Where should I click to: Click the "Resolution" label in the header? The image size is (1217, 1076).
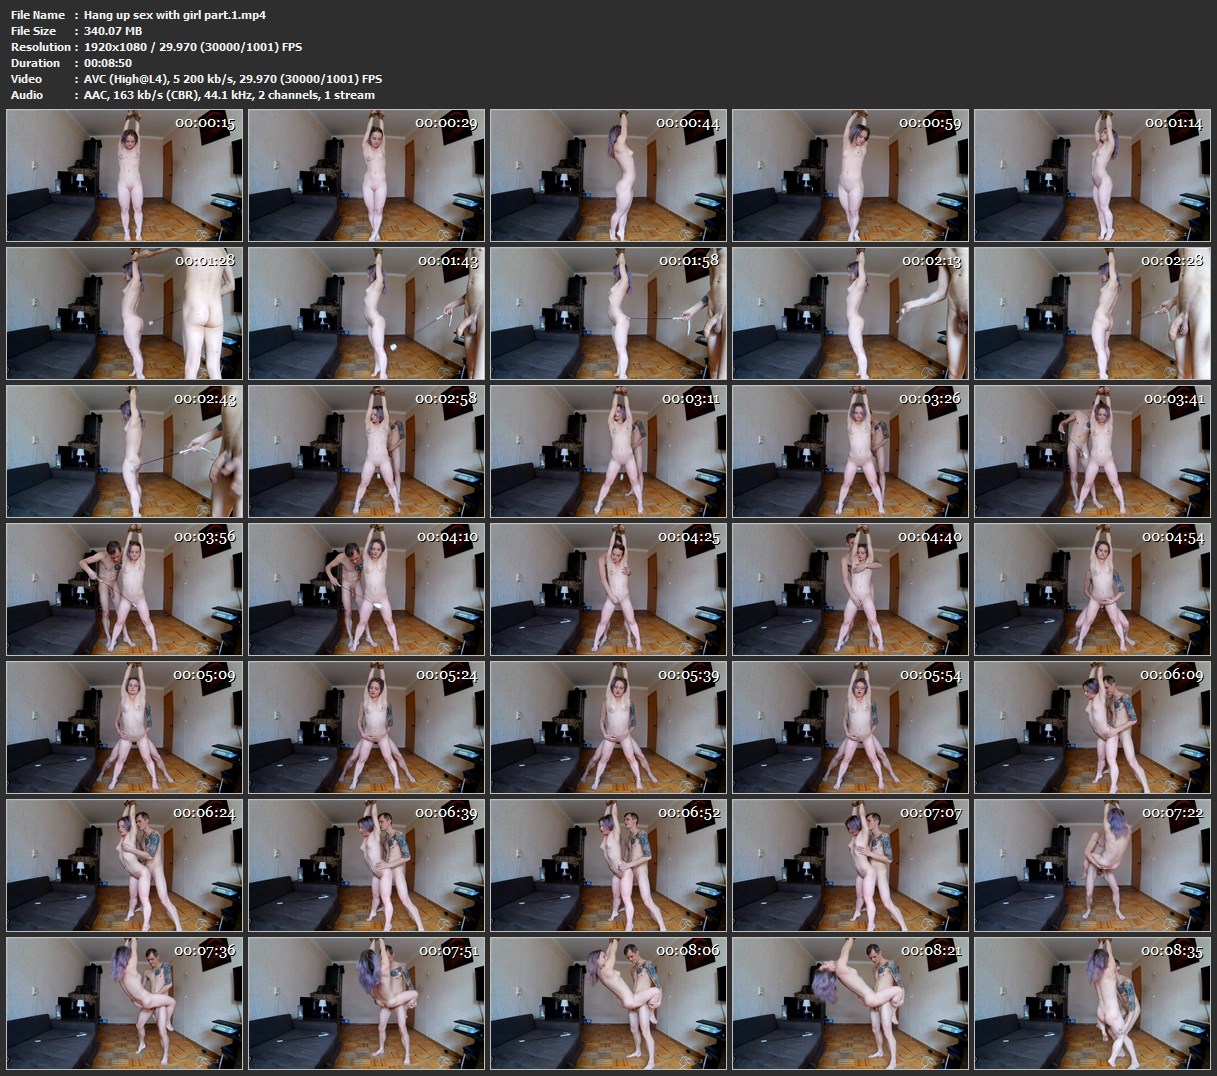[x=41, y=47]
